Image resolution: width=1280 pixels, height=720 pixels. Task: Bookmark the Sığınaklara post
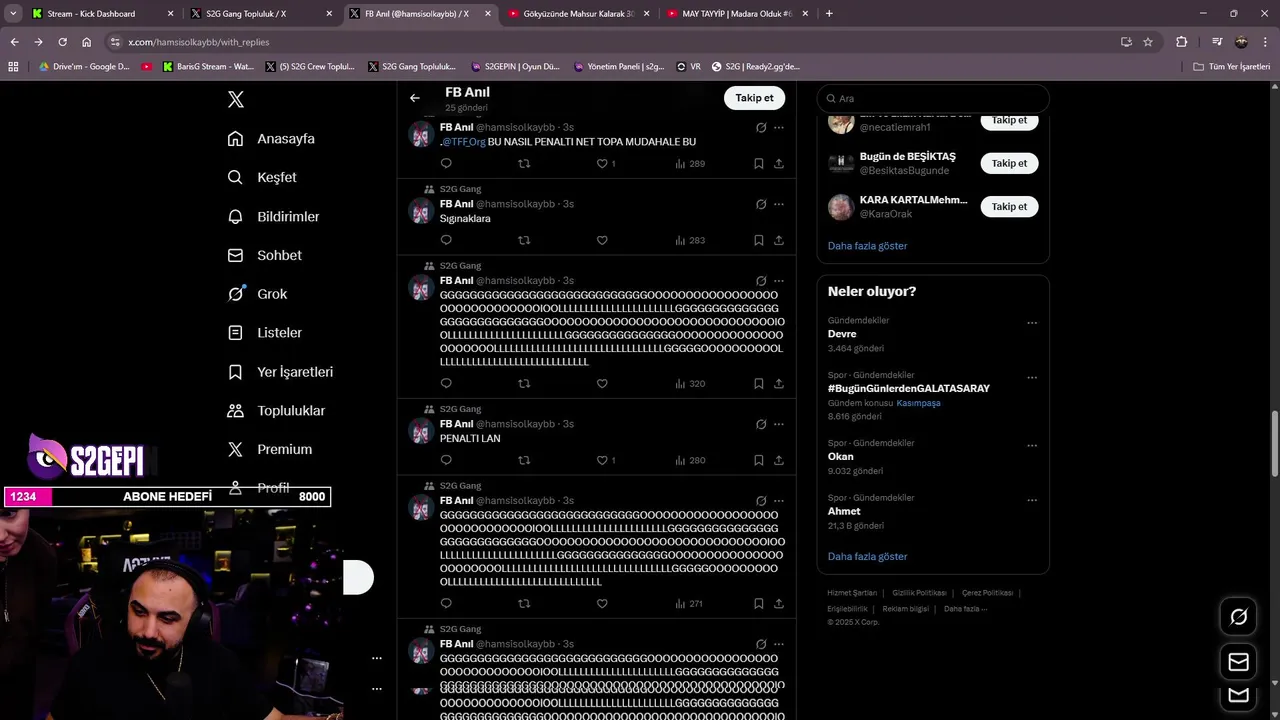click(x=759, y=240)
